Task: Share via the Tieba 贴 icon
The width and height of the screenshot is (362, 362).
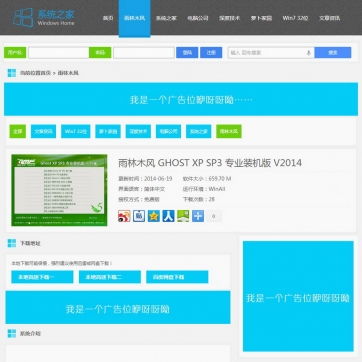Action: (139, 216)
